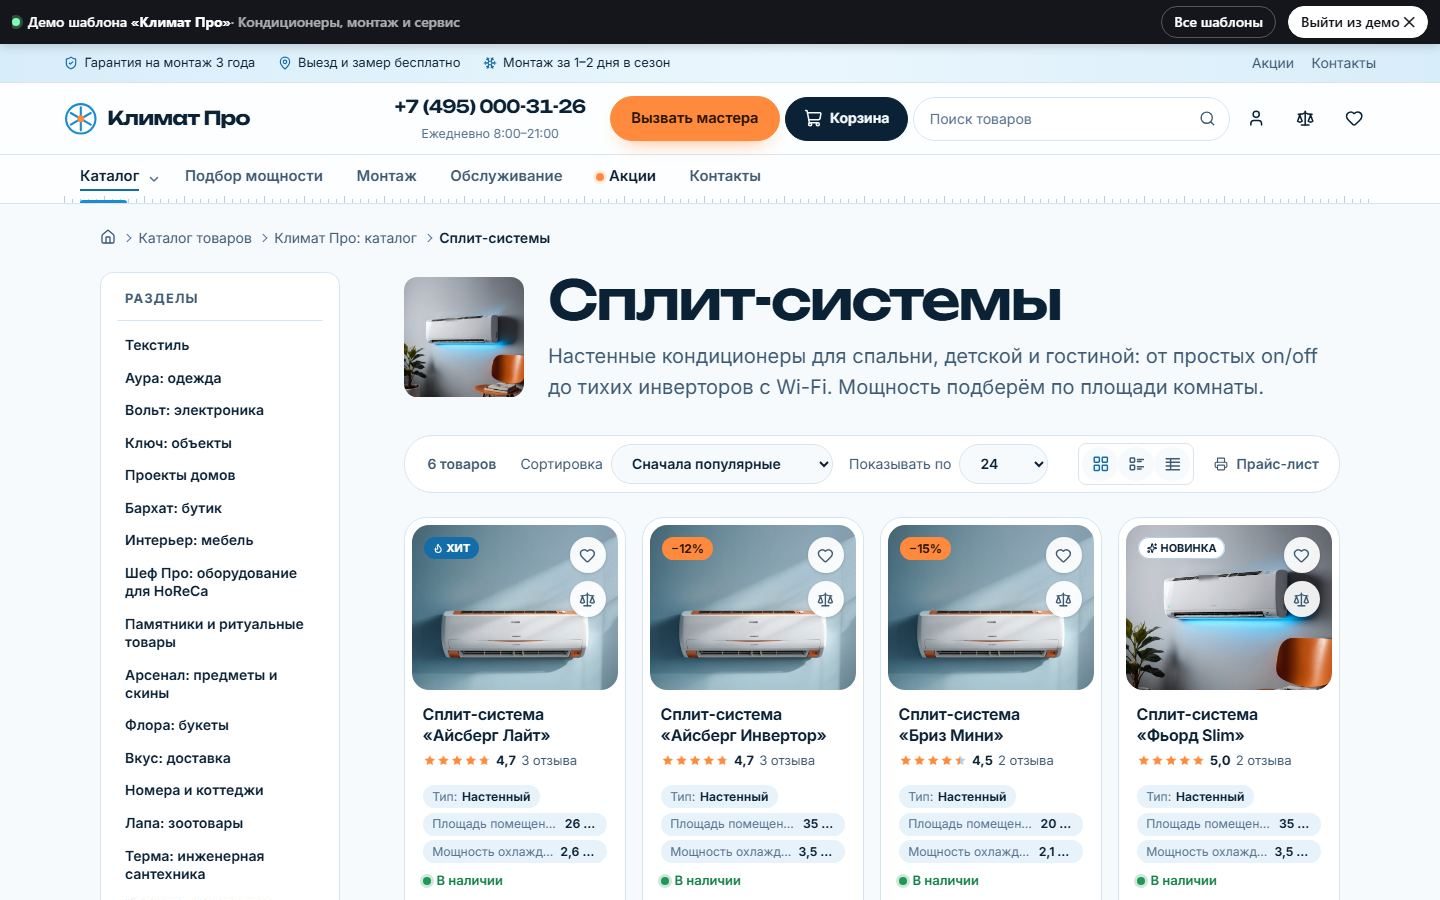Open the comparison scales icon in header
This screenshot has width=1440, height=900.
click(x=1305, y=118)
